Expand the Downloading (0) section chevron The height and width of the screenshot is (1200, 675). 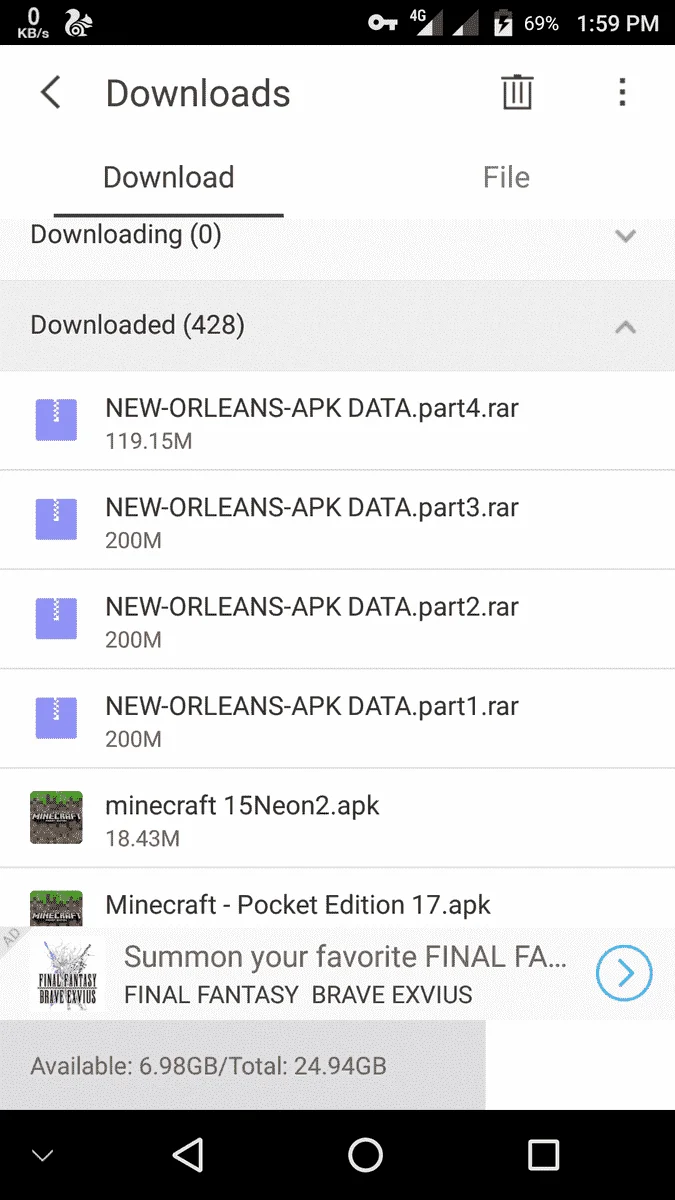tap(625, 237)
